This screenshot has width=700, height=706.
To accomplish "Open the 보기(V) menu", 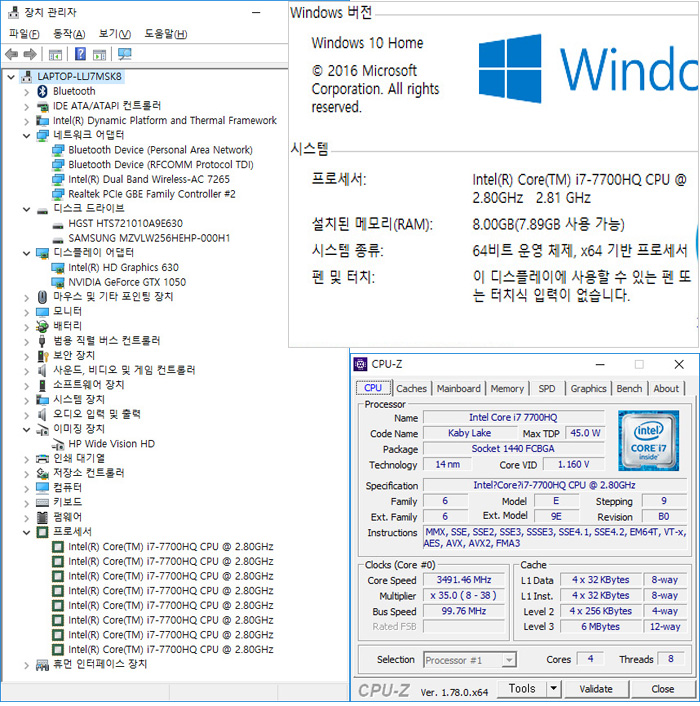I will pyautogui.click(x=114, y=34).
